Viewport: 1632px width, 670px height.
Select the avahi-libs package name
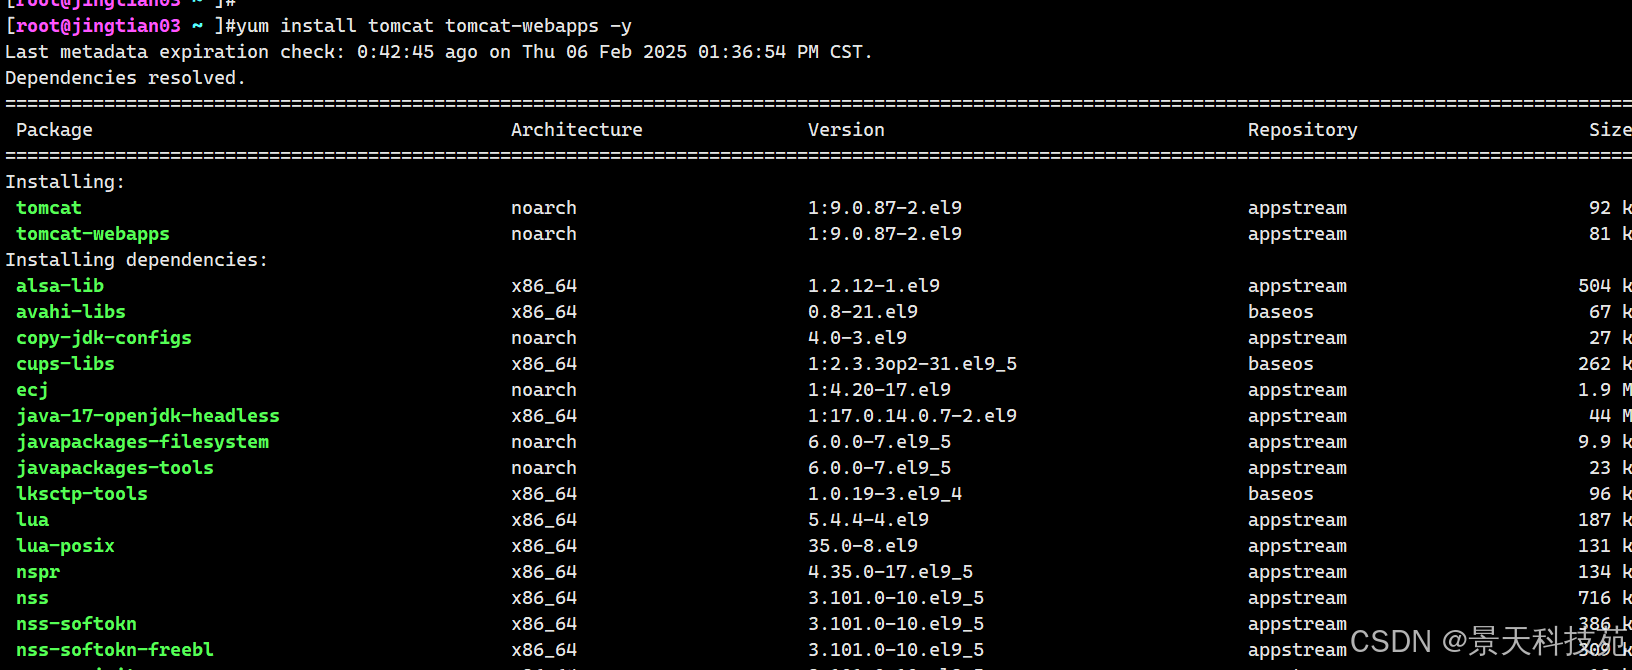point(71,312)
